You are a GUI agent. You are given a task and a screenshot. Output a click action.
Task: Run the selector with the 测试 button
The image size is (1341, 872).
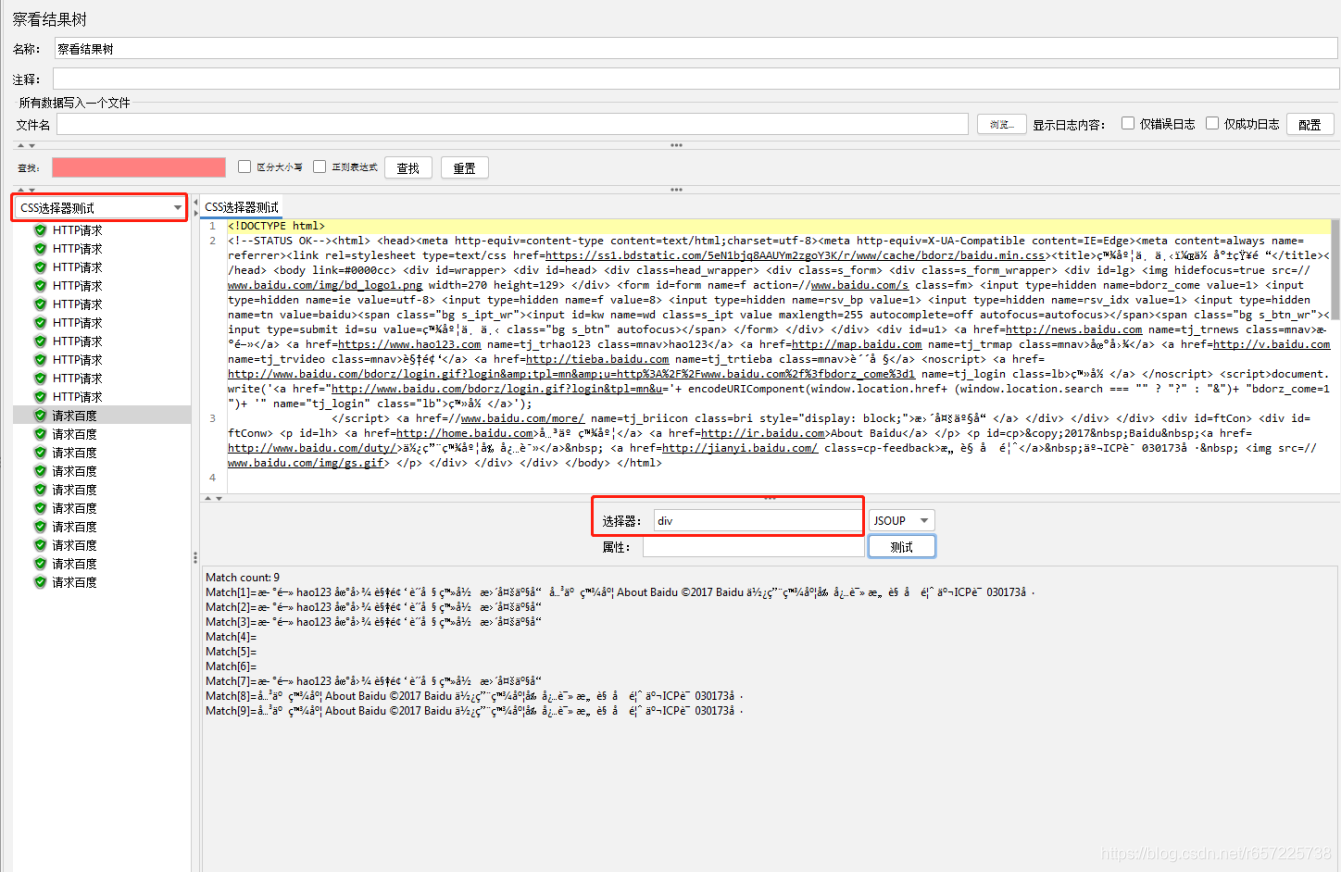tap(901, 547)
